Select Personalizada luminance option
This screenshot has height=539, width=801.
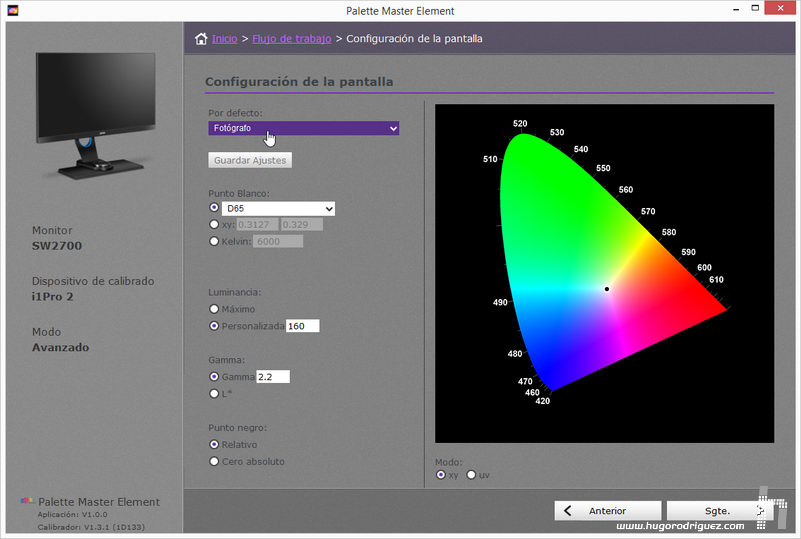click(x=214, y=326)
